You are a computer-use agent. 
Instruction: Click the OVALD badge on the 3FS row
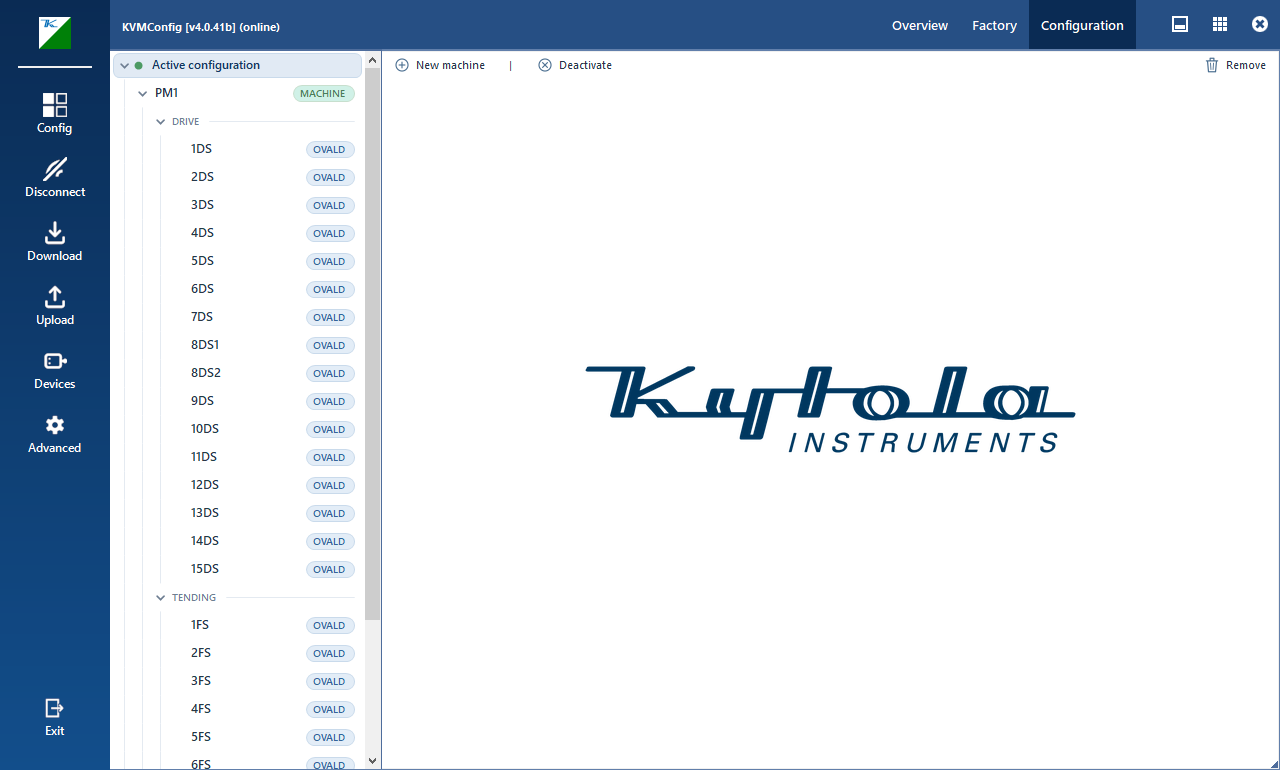330,682
